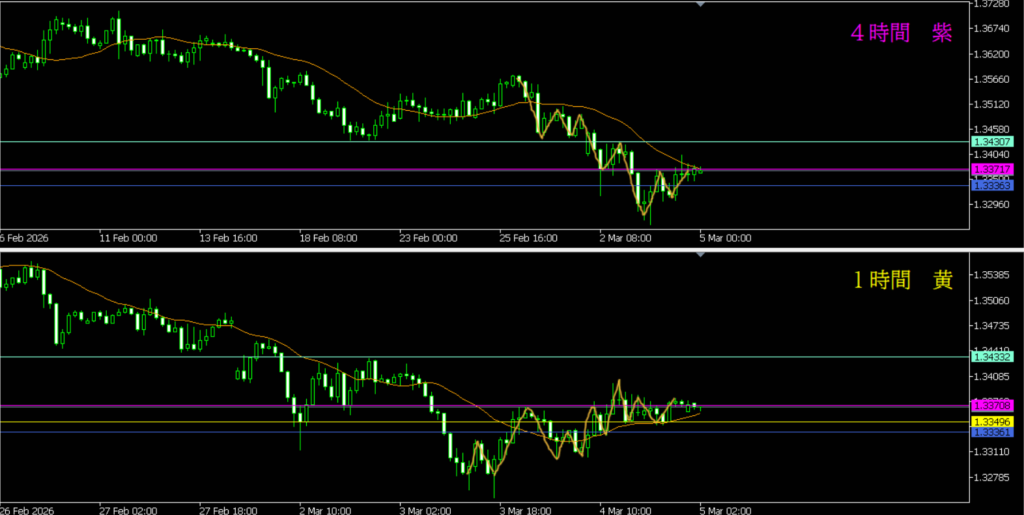Click the chart shift triangle on the top chart

700,4
